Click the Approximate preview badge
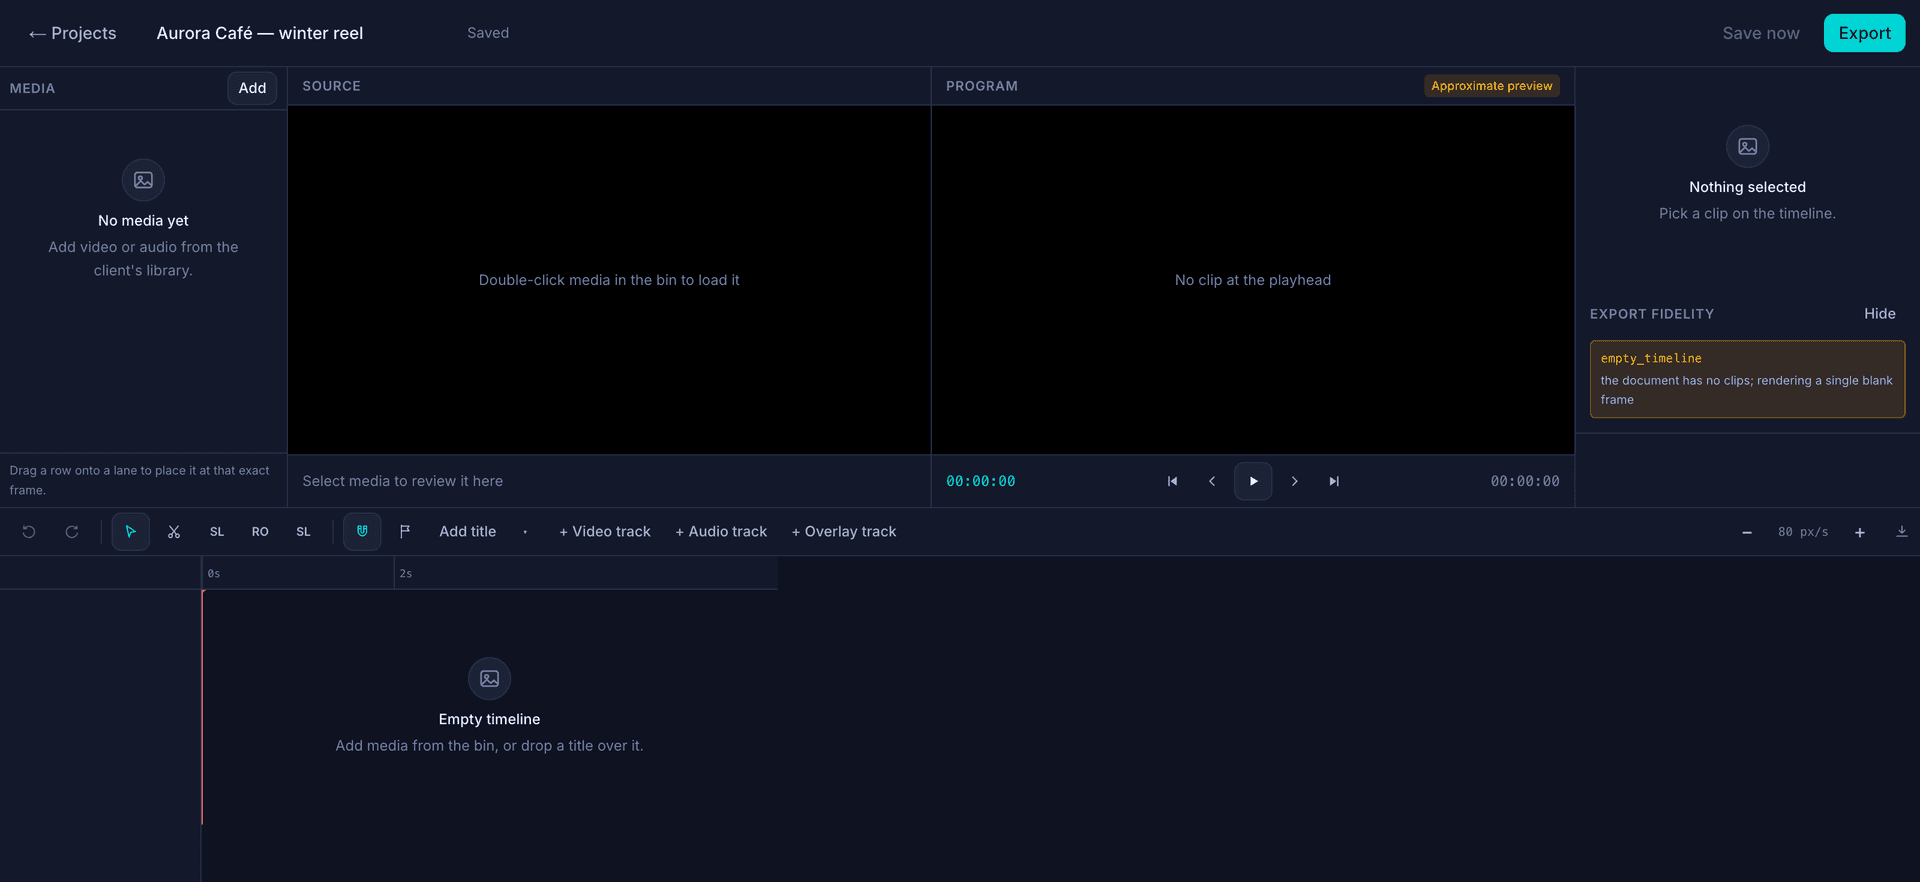This screenshot has width=1920, height=882. 1492,86
